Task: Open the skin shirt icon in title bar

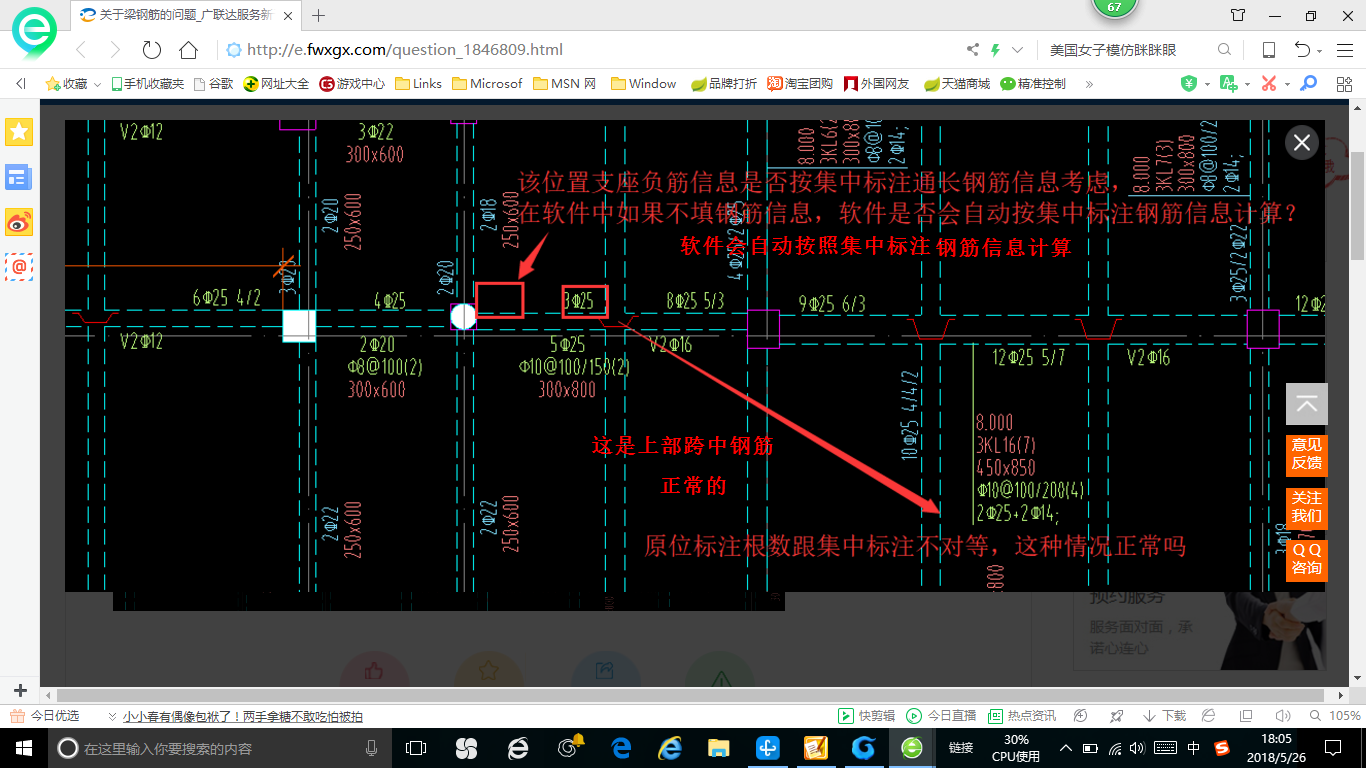Action: pos(1238,15)
